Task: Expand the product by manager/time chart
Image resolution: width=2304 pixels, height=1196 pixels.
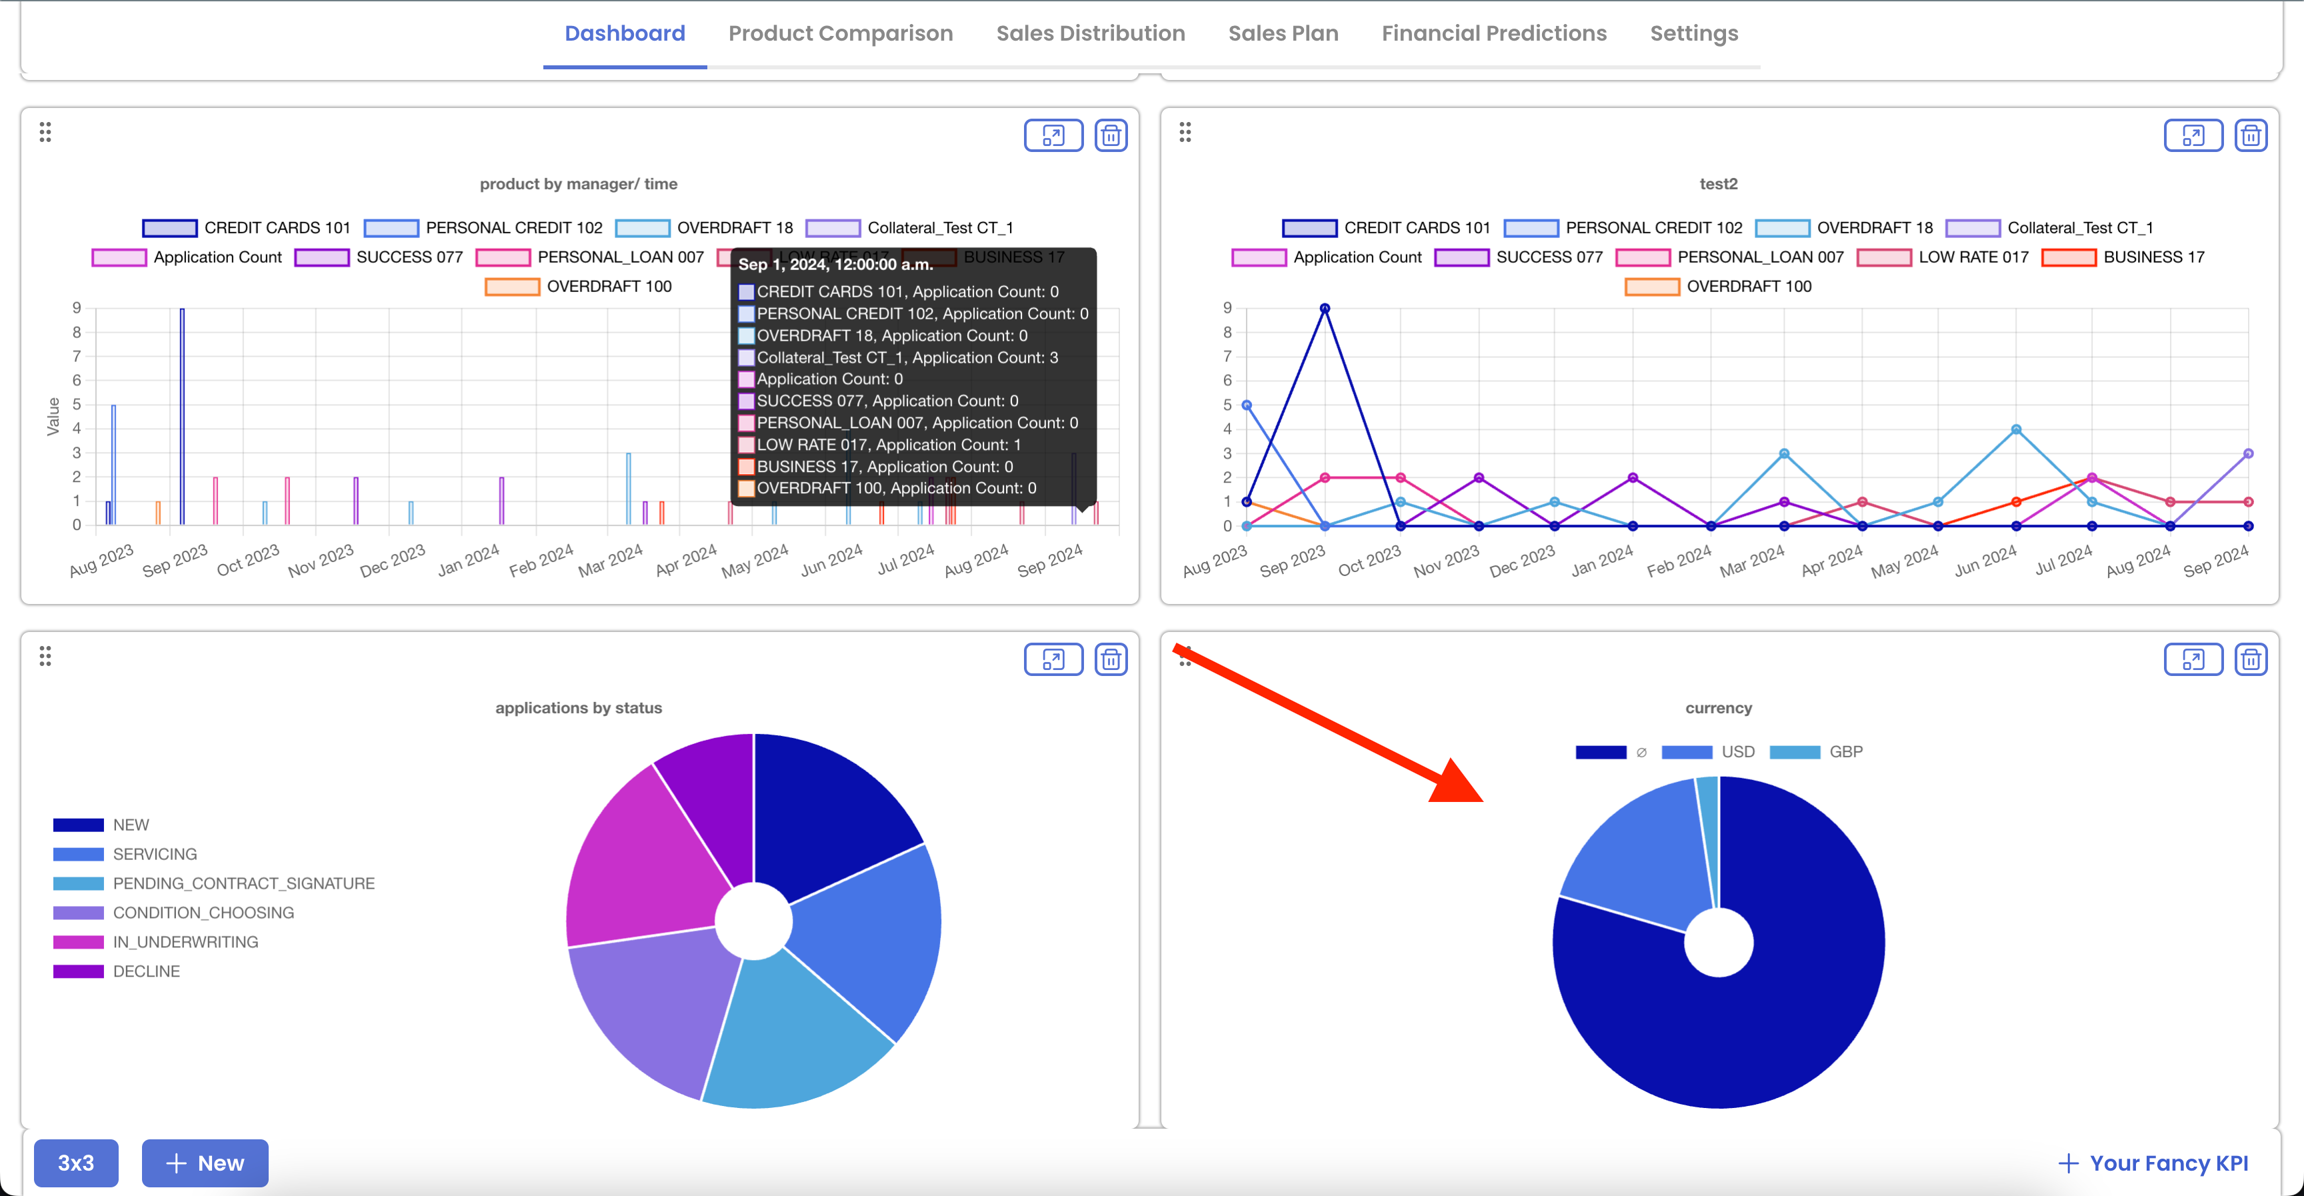Action: (x=1053, y=135)
